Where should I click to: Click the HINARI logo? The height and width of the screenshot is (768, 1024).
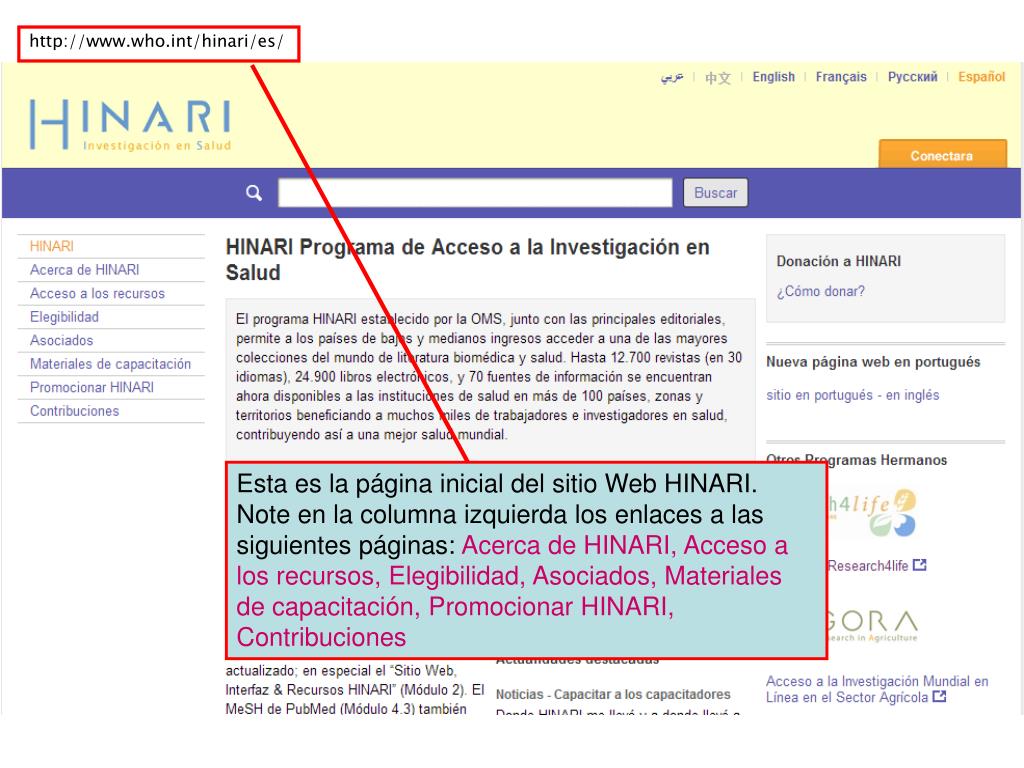click(131, 125)
